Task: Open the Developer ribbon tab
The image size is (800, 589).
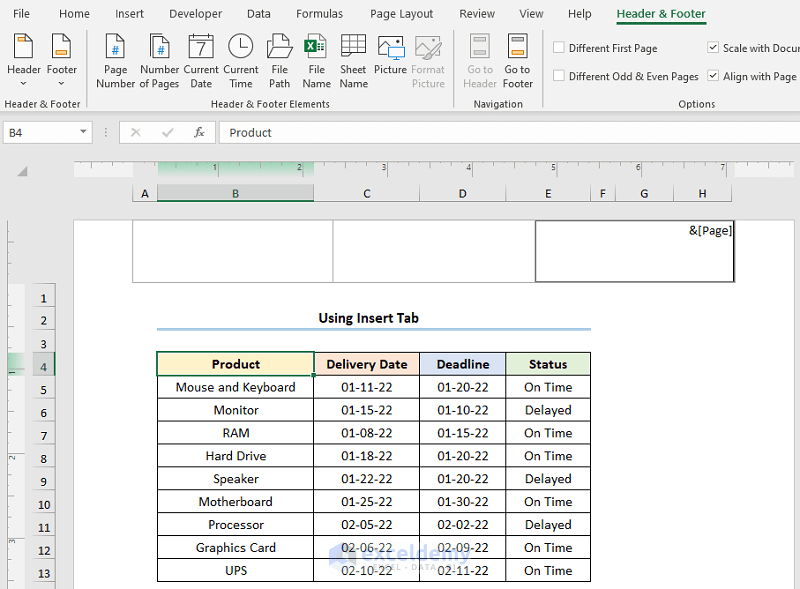Action: (195, 14)
